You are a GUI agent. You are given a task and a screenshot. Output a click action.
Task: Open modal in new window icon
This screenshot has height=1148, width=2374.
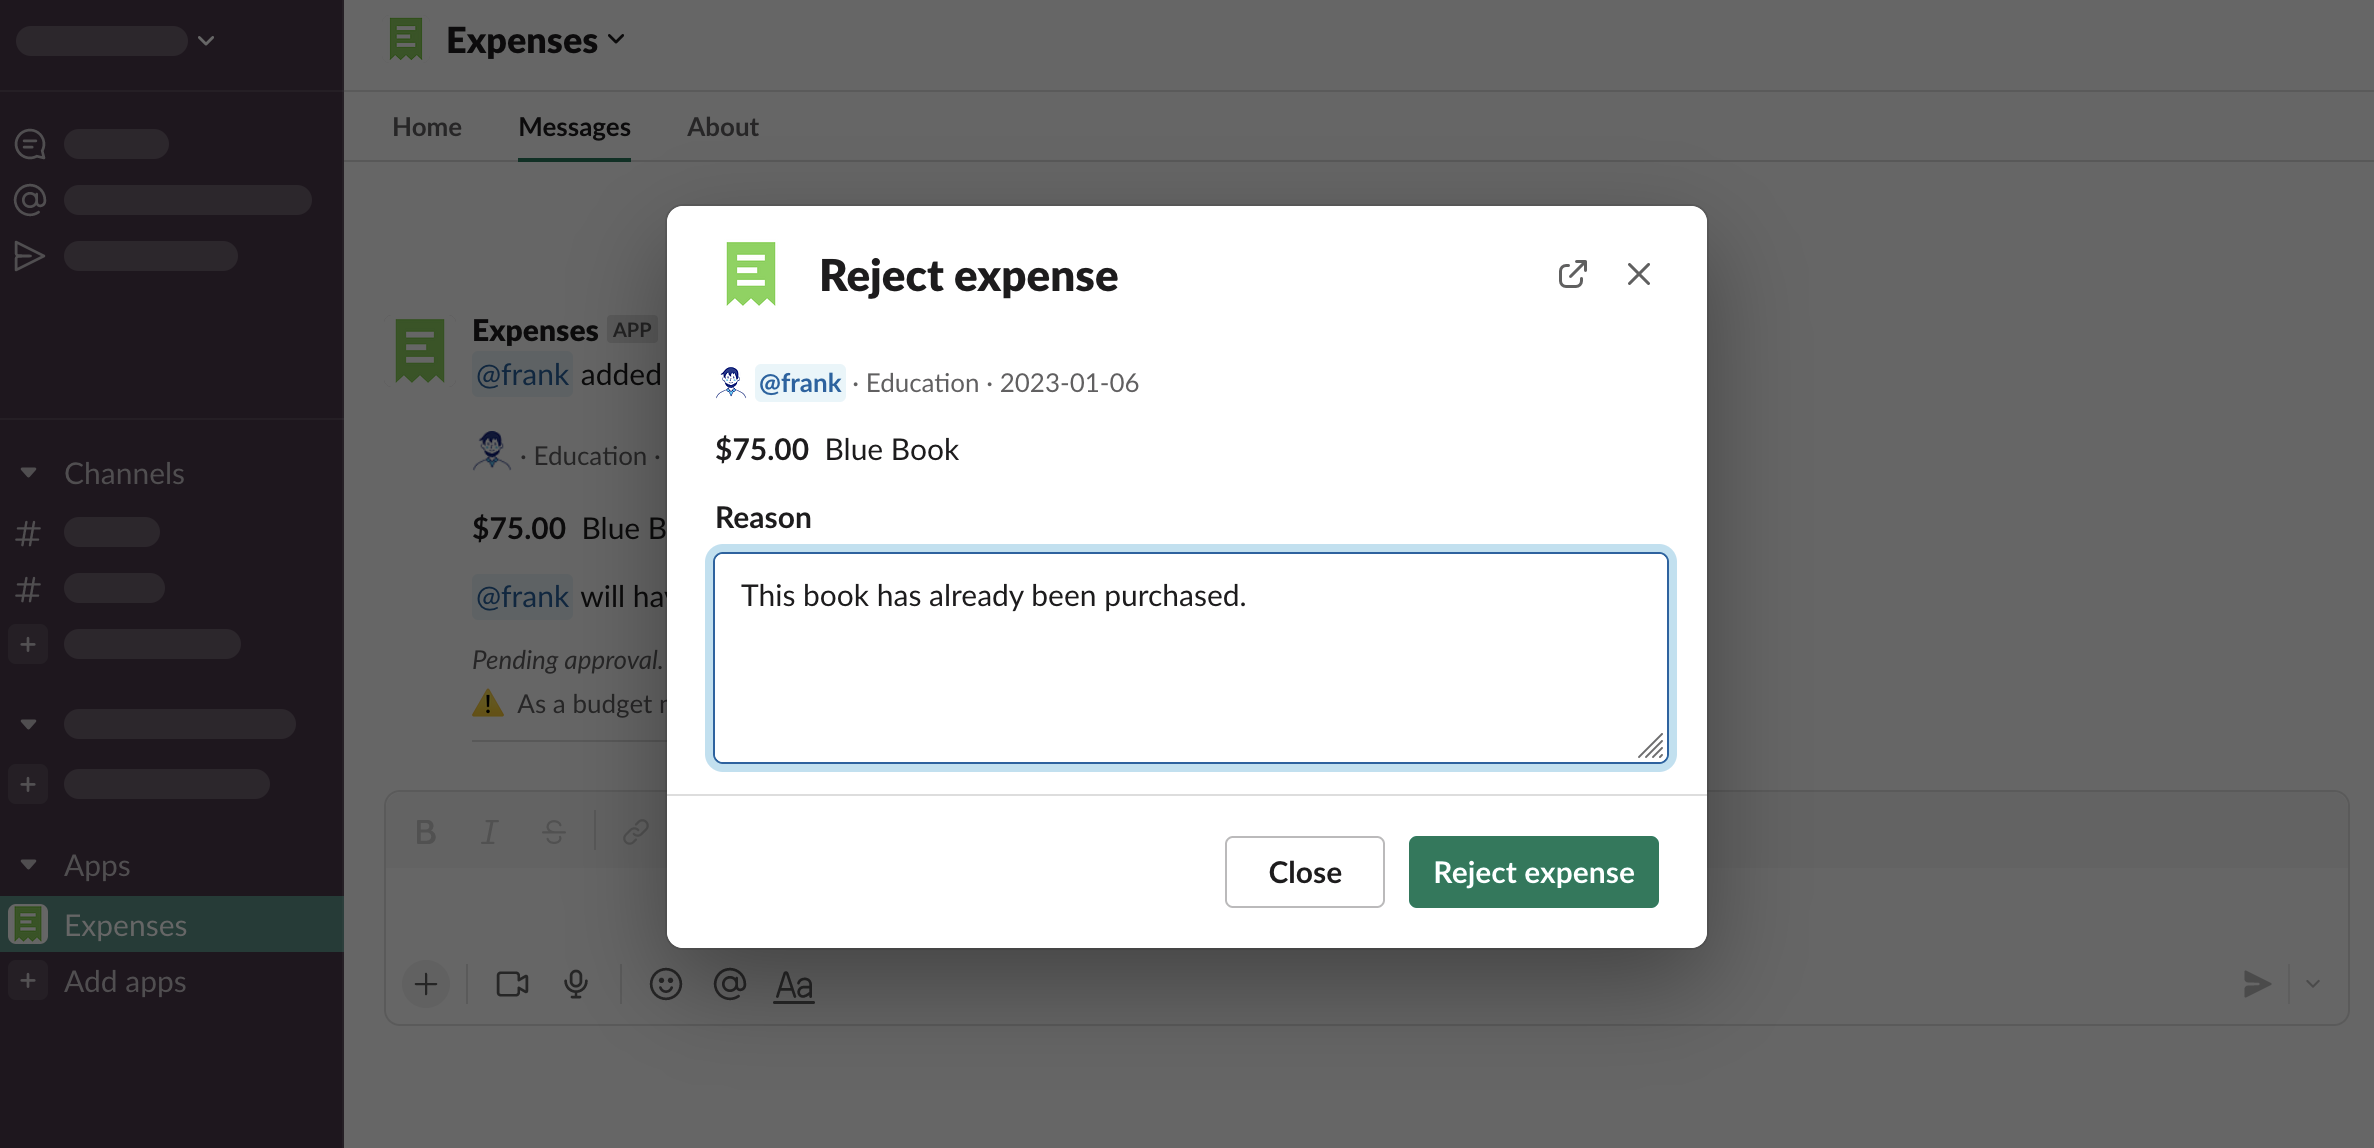coord(1572,274)
